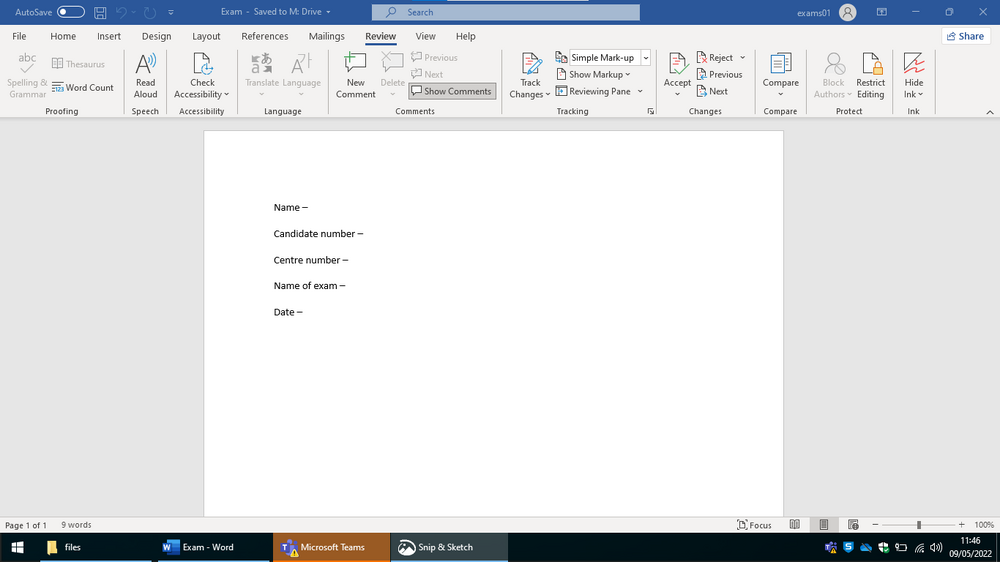Click the 100% zoom level
Screen dimensions: 1000x562
pyautogui.click(x=983, y=525)
